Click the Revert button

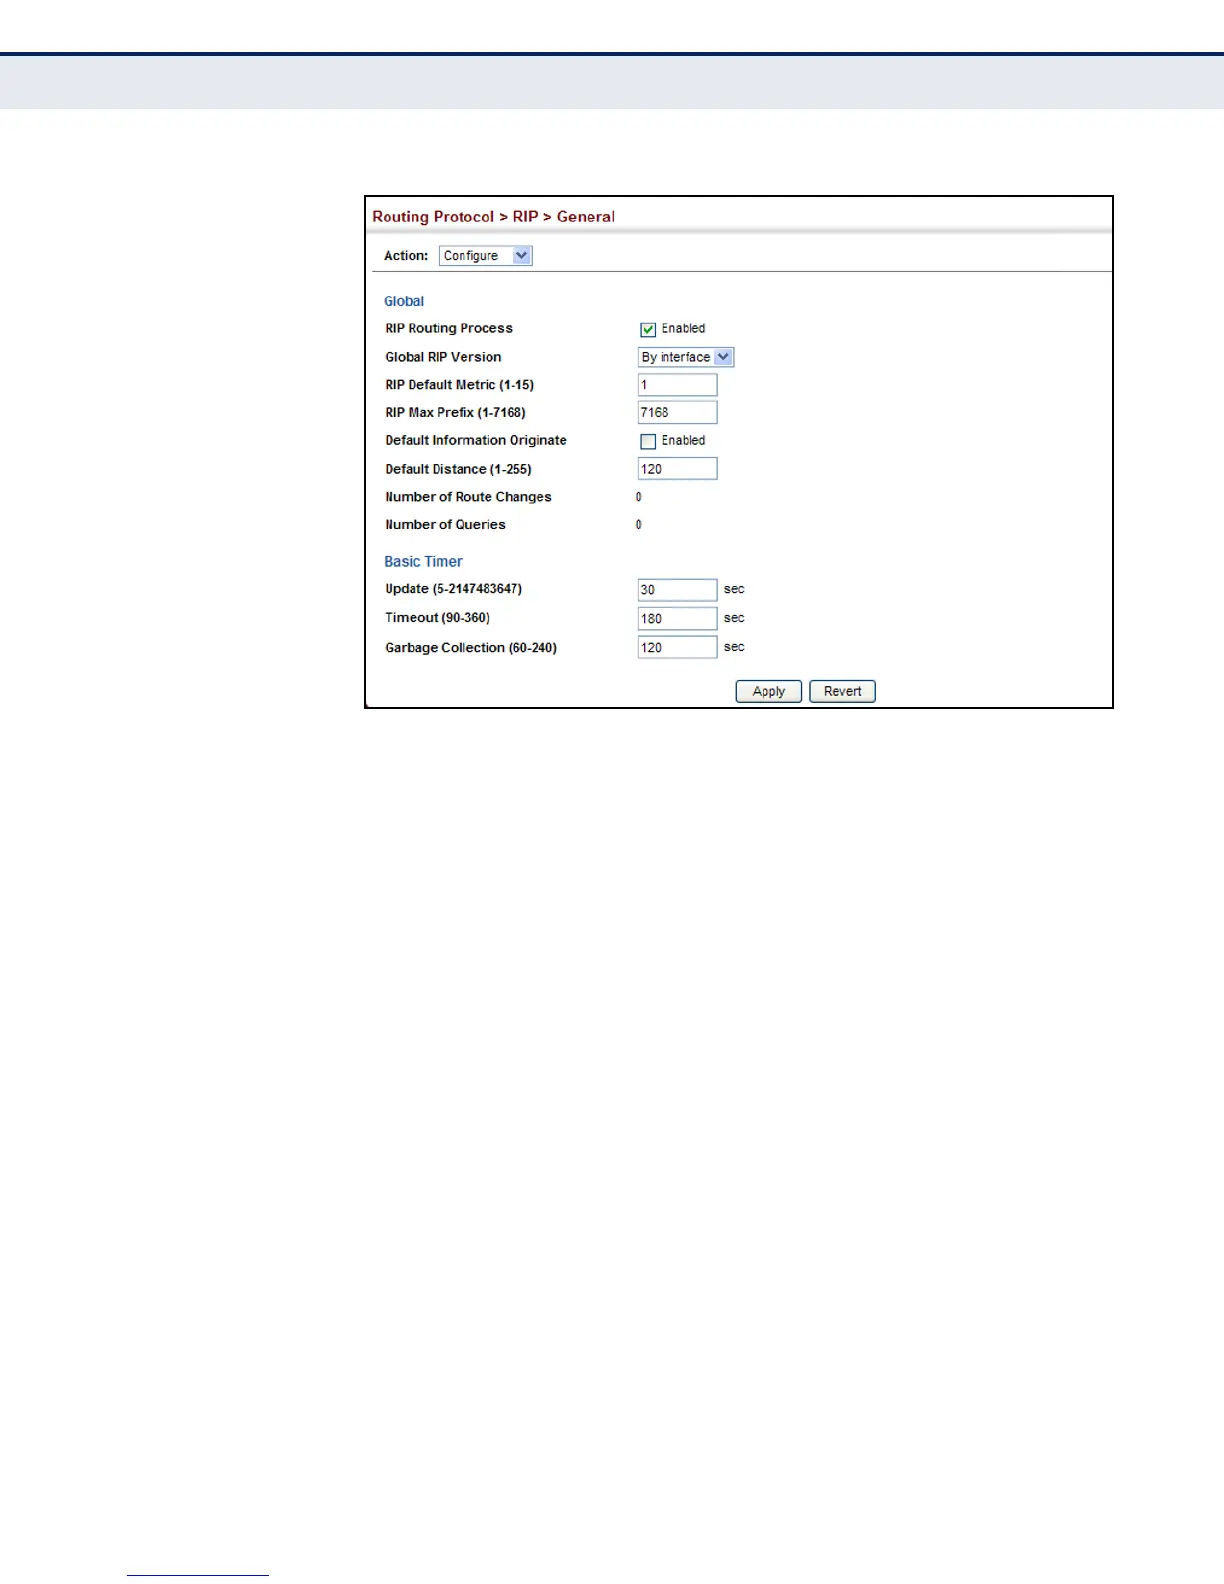click(x=842, y=691)
